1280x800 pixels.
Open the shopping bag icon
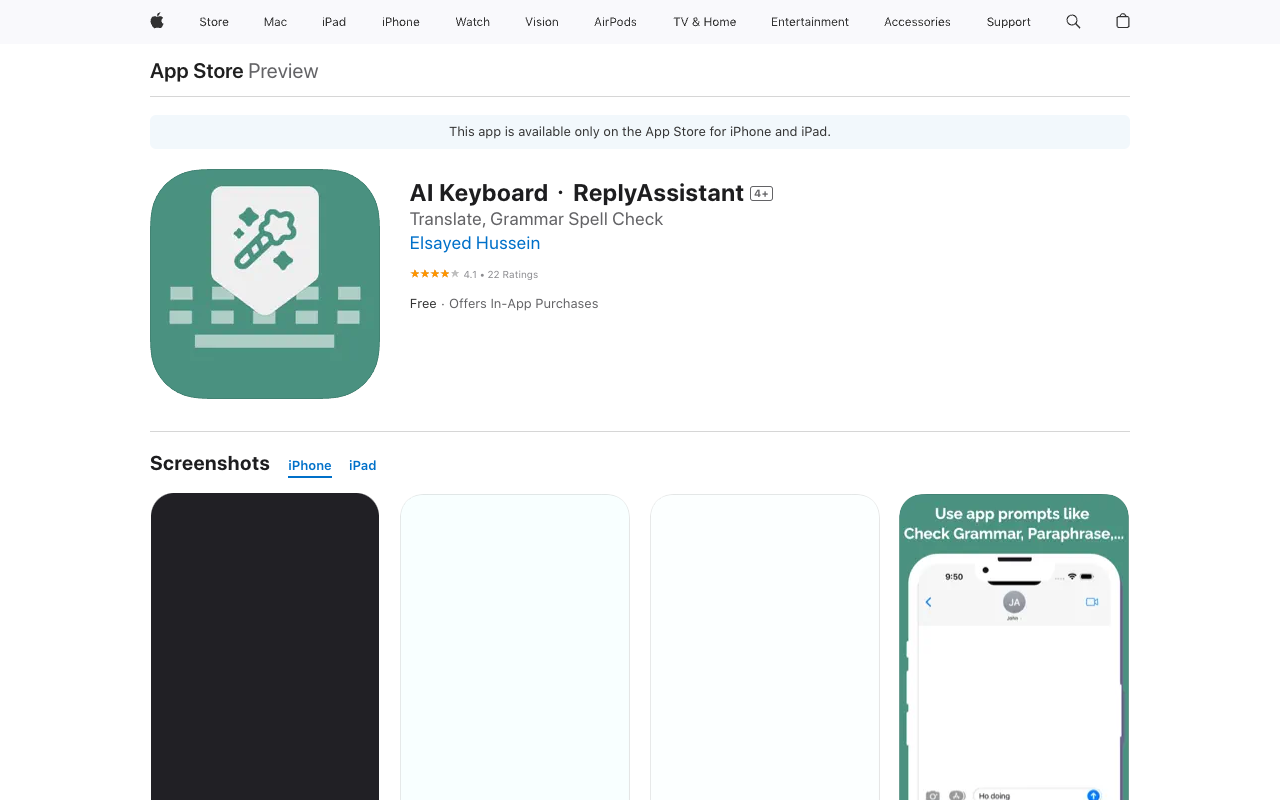pos(1123,21)
